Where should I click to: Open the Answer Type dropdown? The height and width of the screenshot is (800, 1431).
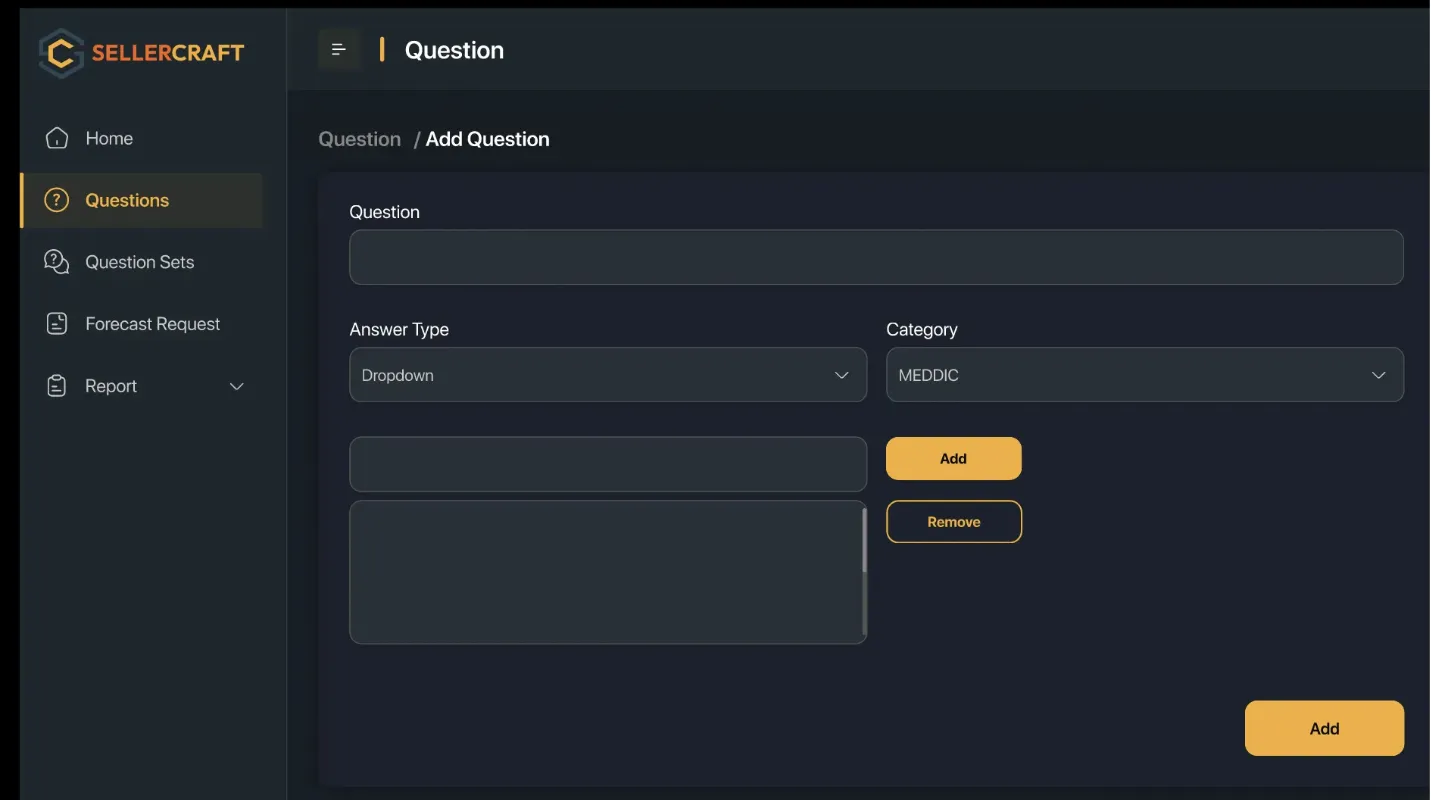607,375
